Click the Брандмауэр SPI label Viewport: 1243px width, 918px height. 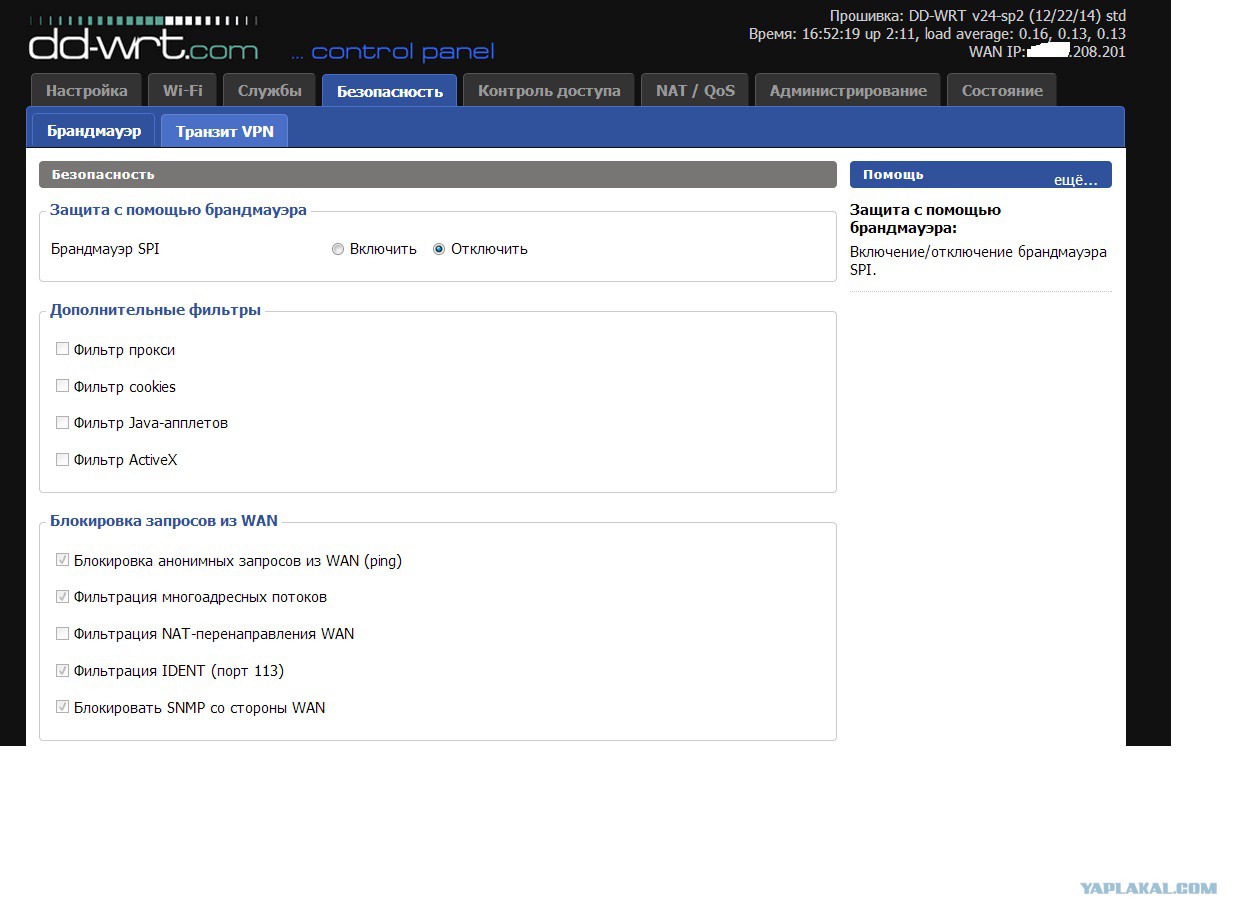105,249
